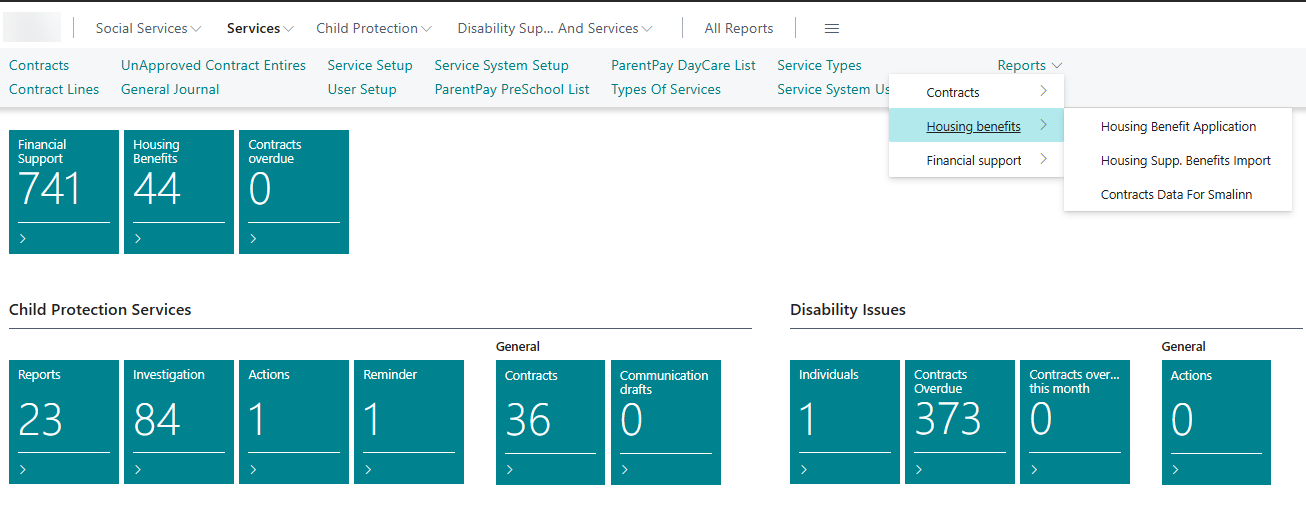Expand the Contracts submenu arrow in Reports
The height and width of the screenshot is (505, 1306).
(x=1043, y=92)
